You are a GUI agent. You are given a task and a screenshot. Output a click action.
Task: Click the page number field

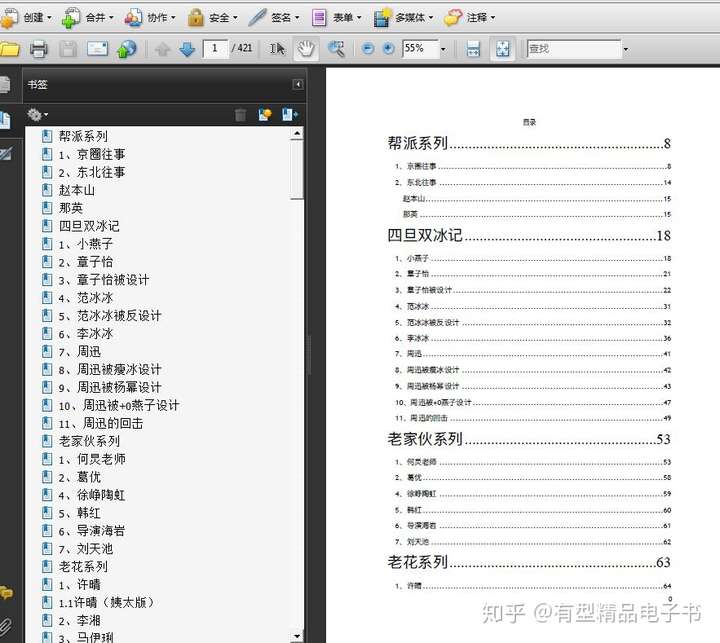tap(215, 48)
